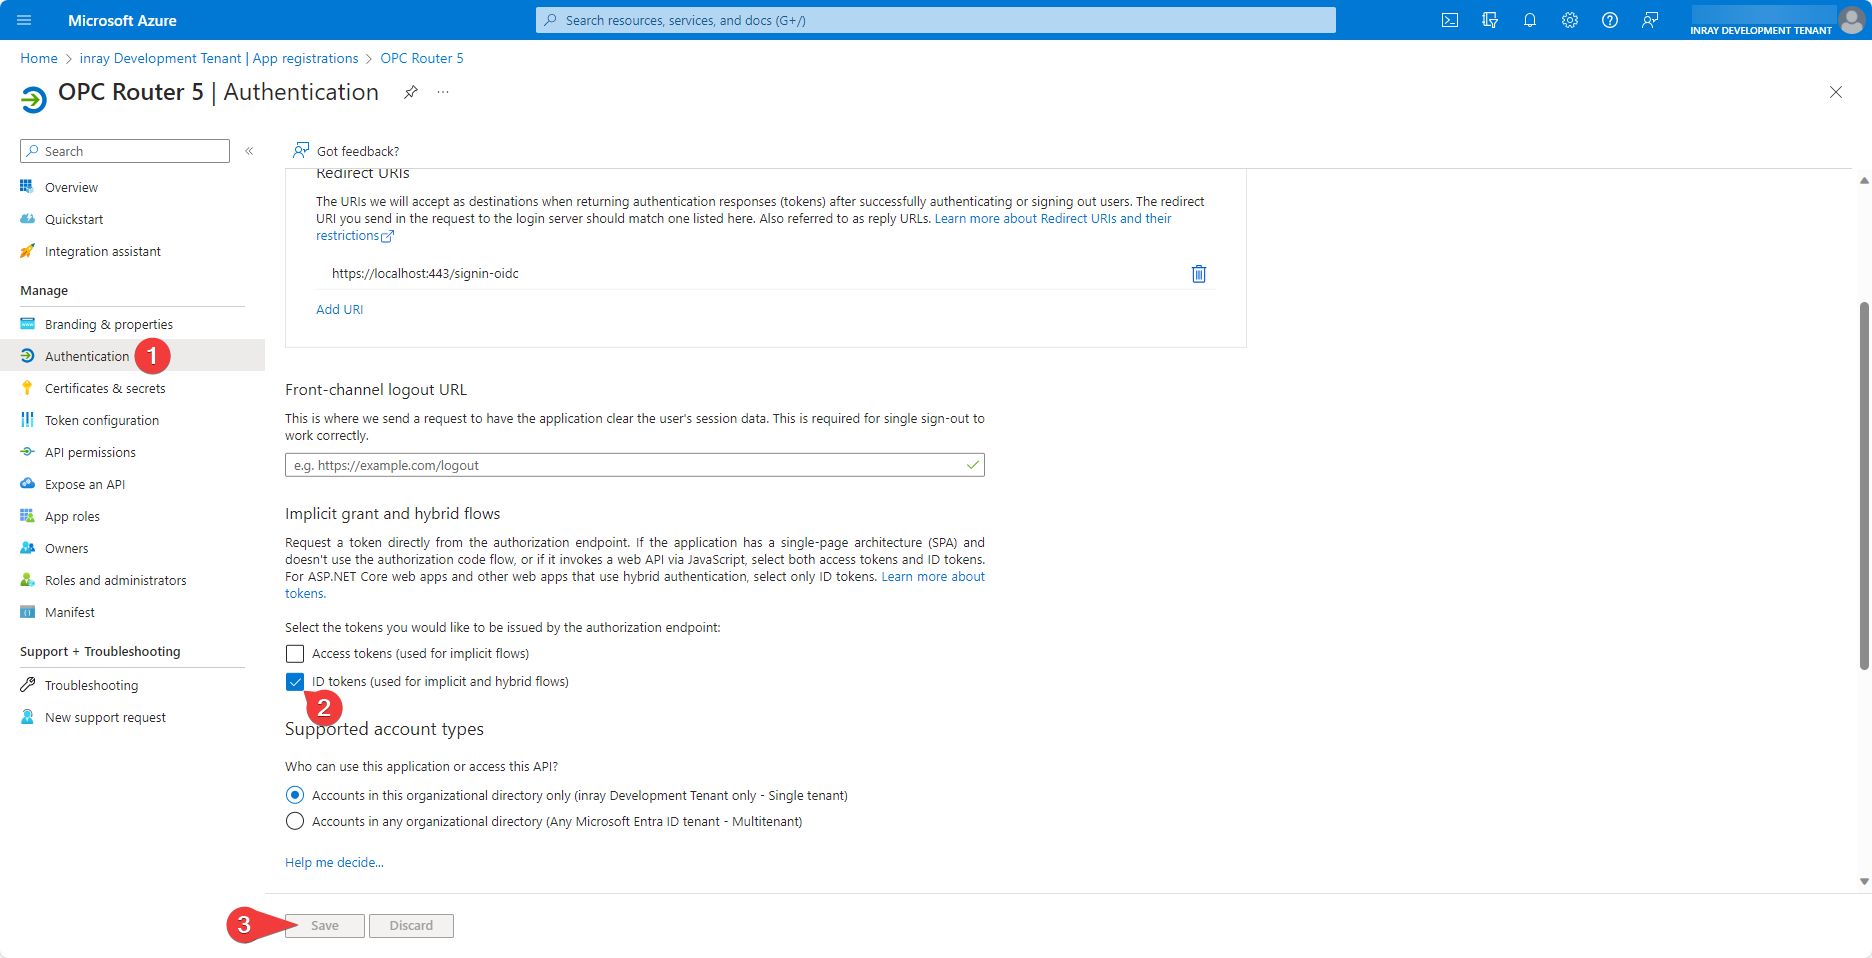Click the top bar feedback icon
Image resolution: width=1872 pixels, height=958 pixels.
[x=1650, y=20]
